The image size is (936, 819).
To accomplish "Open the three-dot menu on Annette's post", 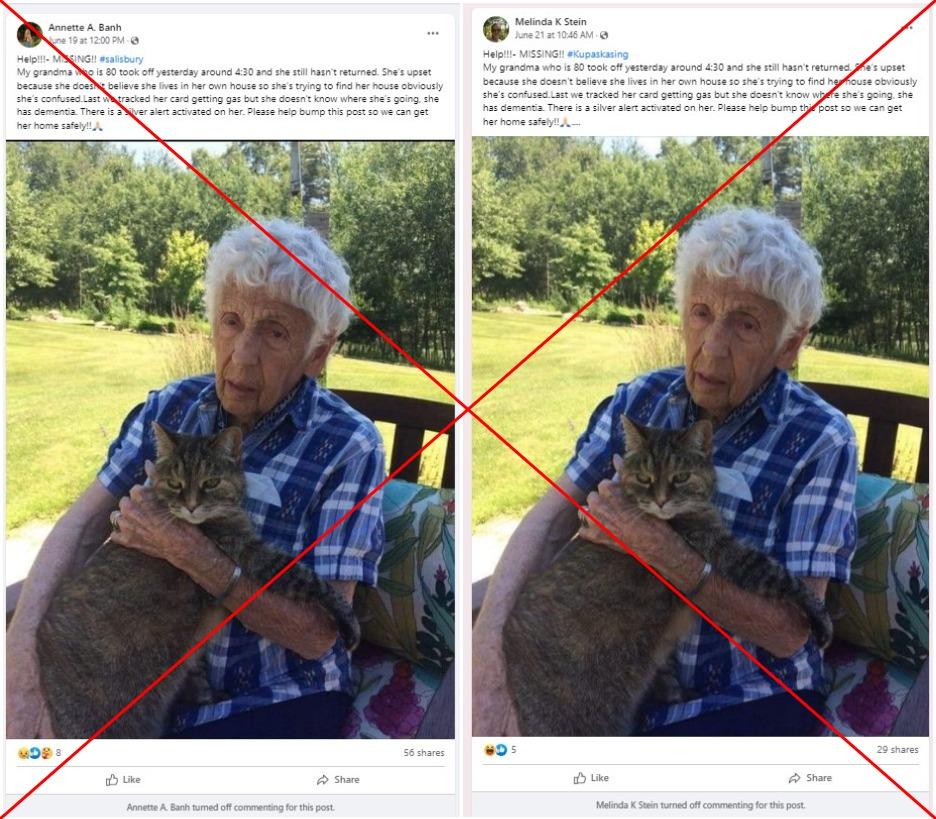I will pos(433,33).
